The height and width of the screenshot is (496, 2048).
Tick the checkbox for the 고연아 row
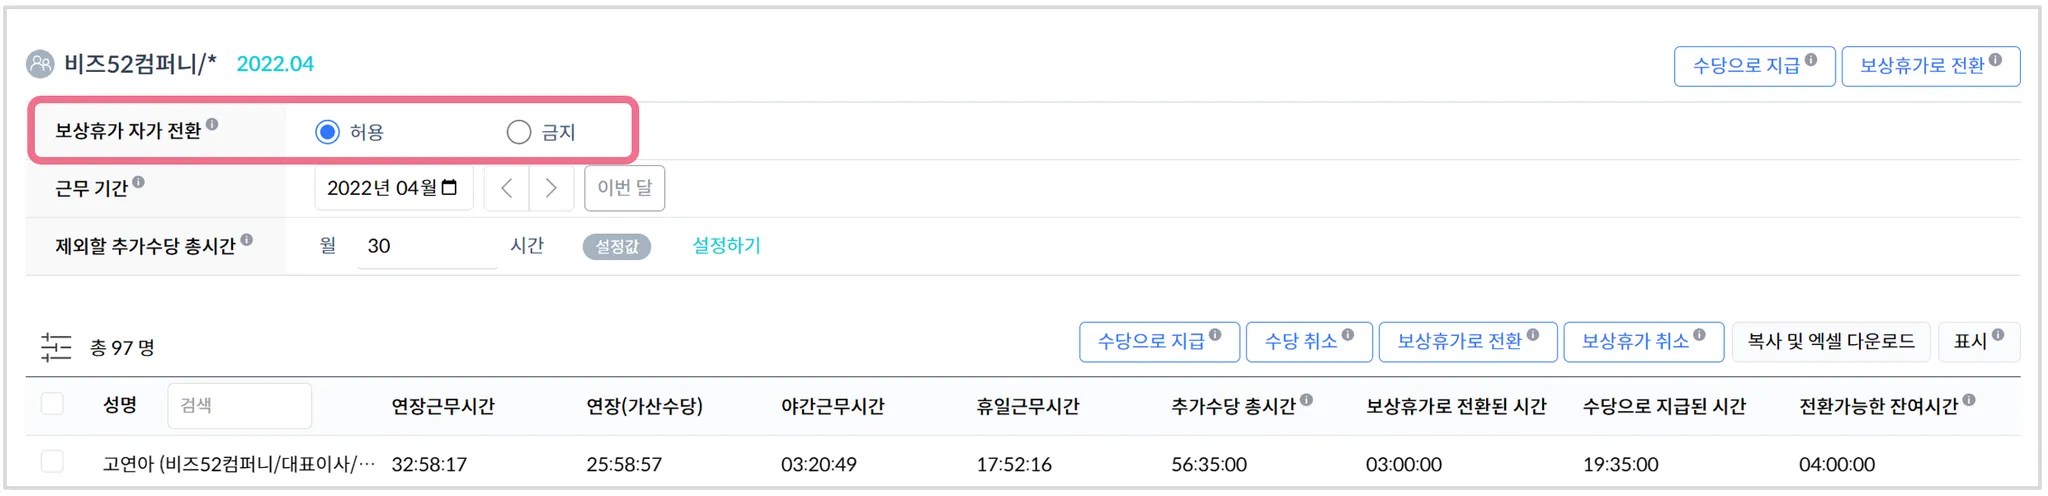[52, 461]
